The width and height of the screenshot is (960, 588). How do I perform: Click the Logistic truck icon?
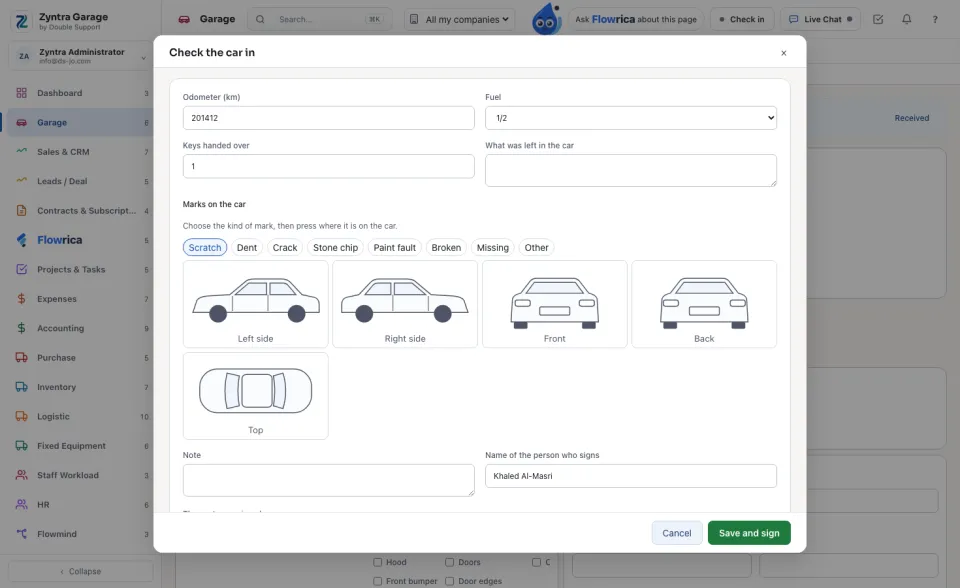[x=21, y=416]
